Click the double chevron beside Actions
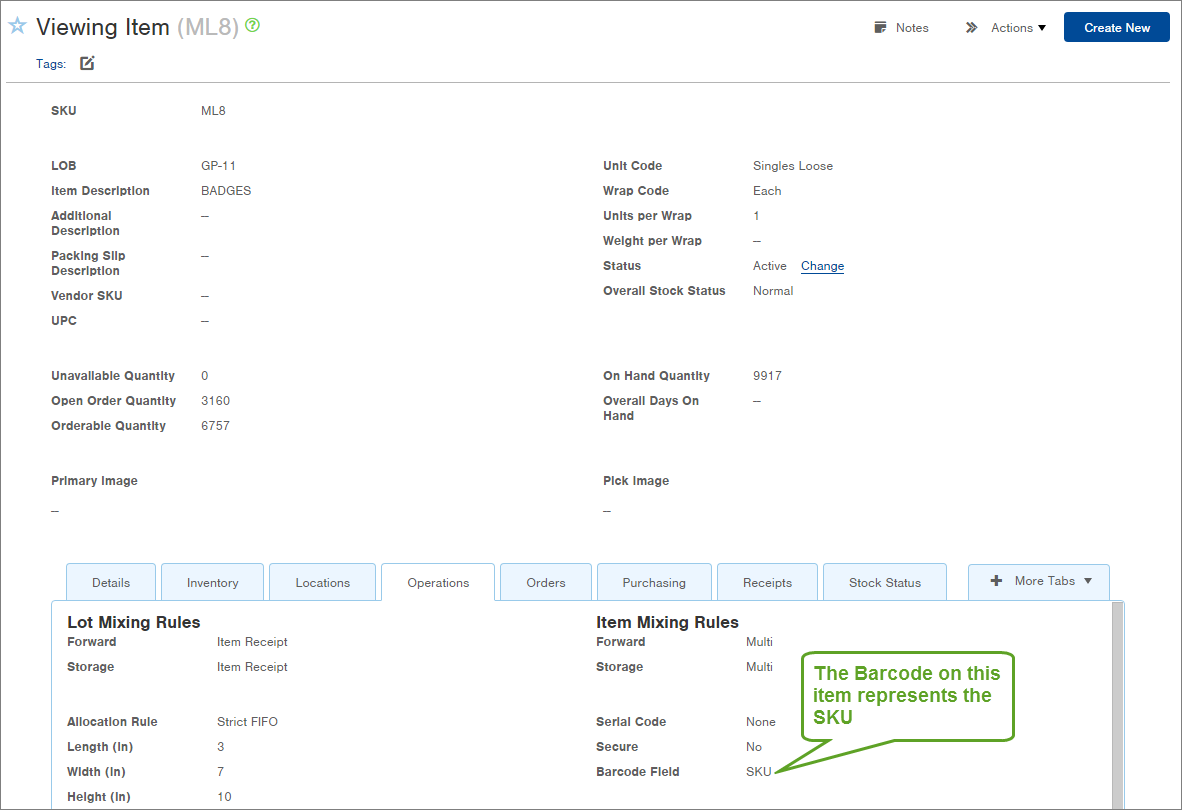This screenshot has height=810, width=1182. click(972, 28)
